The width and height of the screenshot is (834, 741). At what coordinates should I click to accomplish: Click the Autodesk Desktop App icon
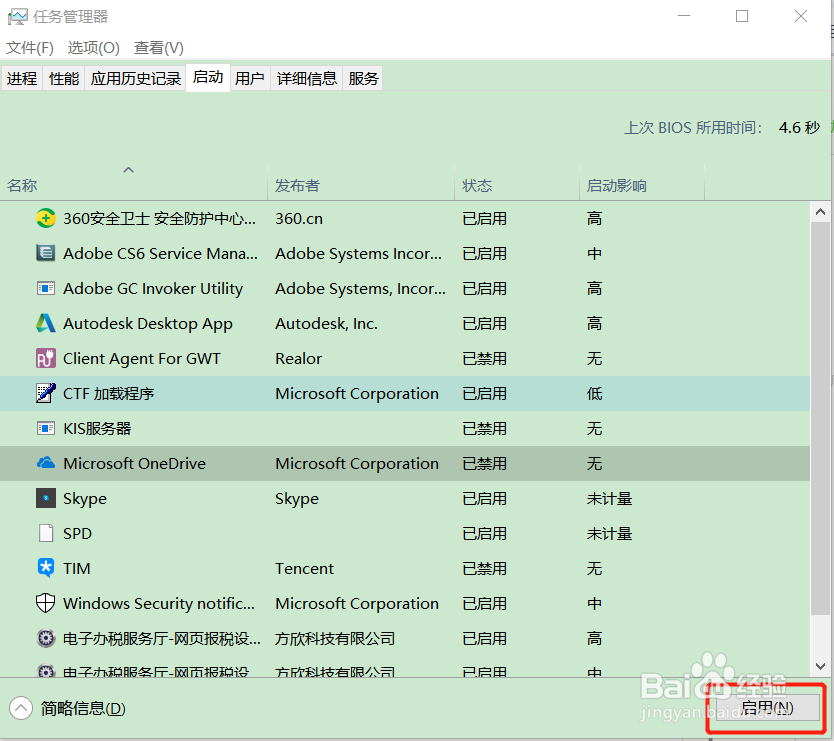point(46,323)
